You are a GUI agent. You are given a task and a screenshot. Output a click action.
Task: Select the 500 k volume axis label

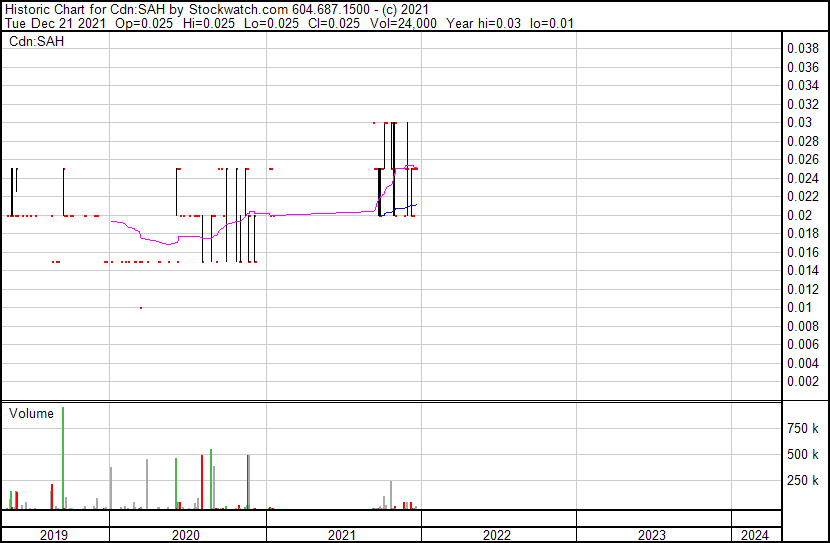(804, 454)
